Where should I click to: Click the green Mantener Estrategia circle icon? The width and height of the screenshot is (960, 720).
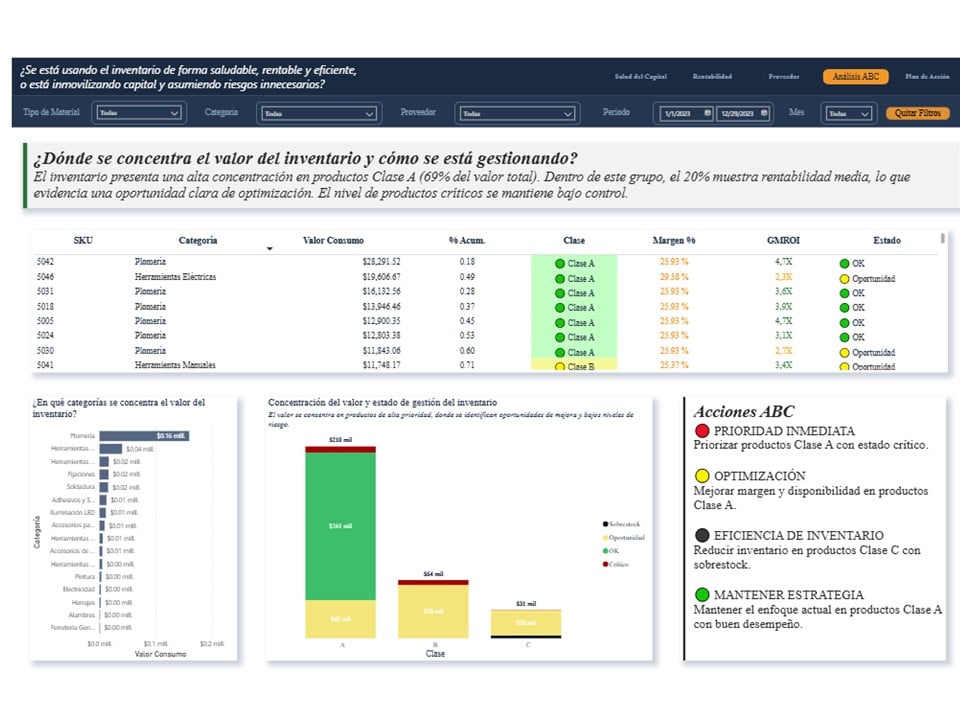tap(702, 594)
